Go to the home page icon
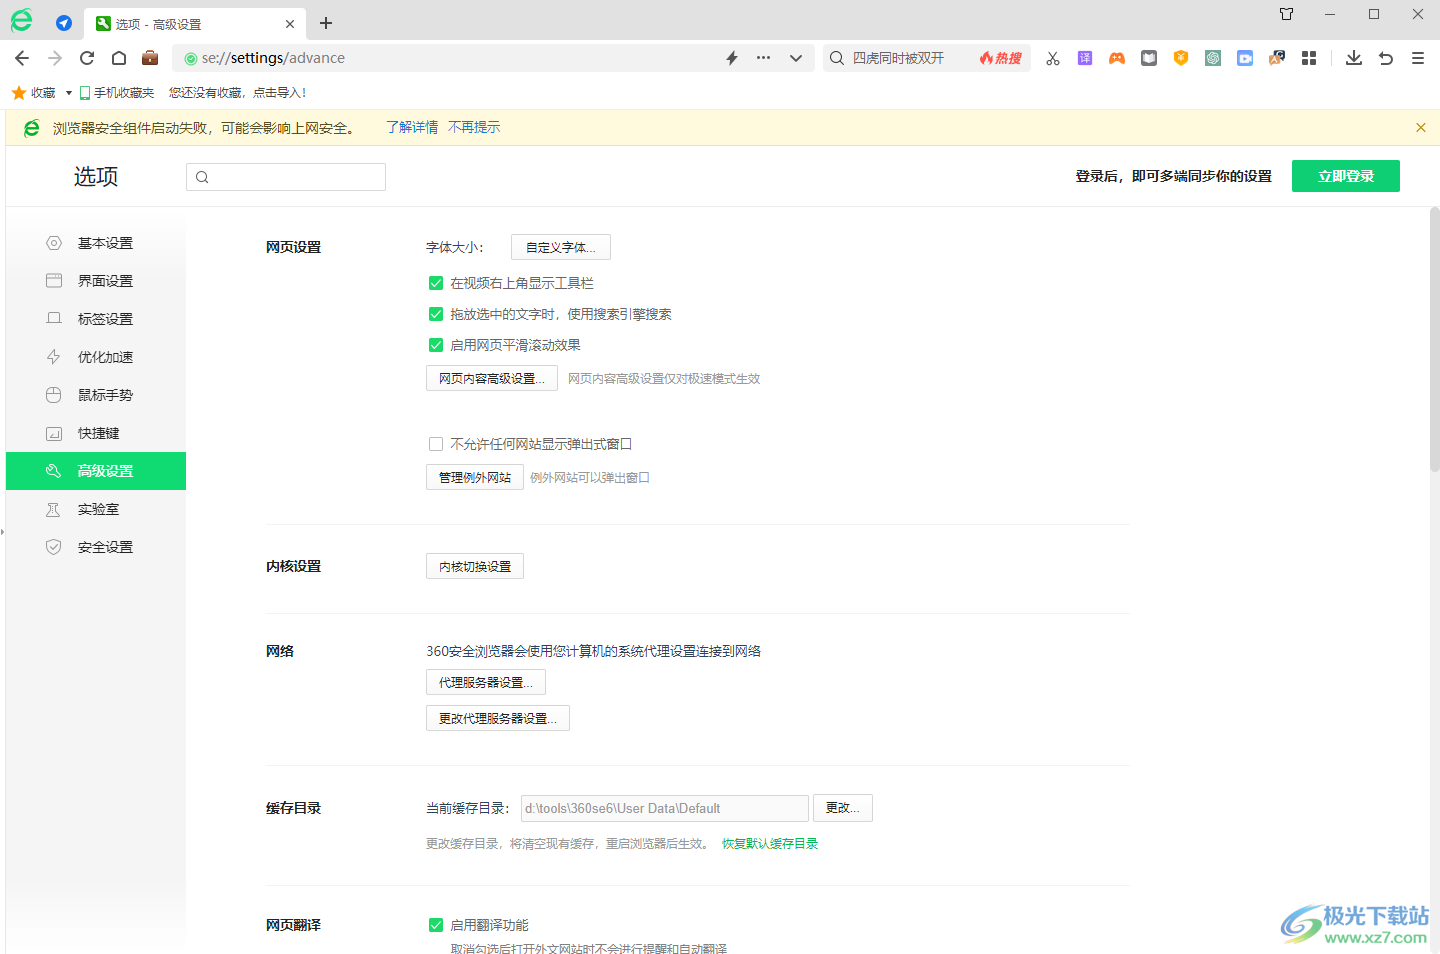Image resolution: width=1440 pixels, height=954 pixels. 119,58
